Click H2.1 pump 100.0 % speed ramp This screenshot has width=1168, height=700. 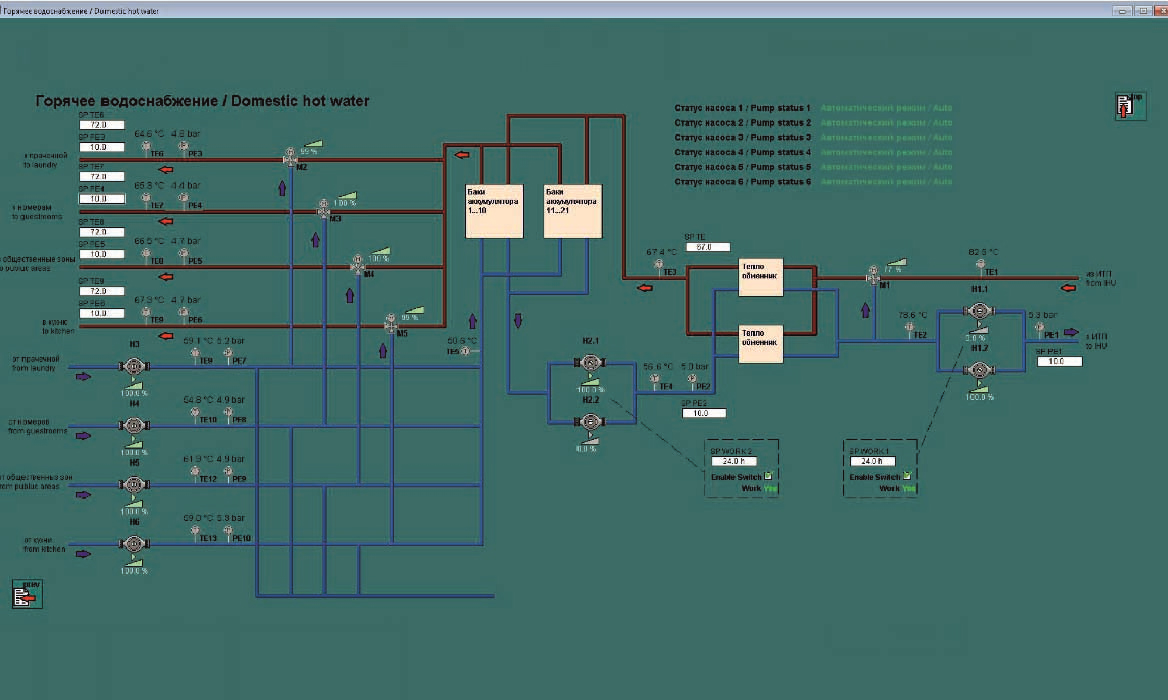point(590,382)
